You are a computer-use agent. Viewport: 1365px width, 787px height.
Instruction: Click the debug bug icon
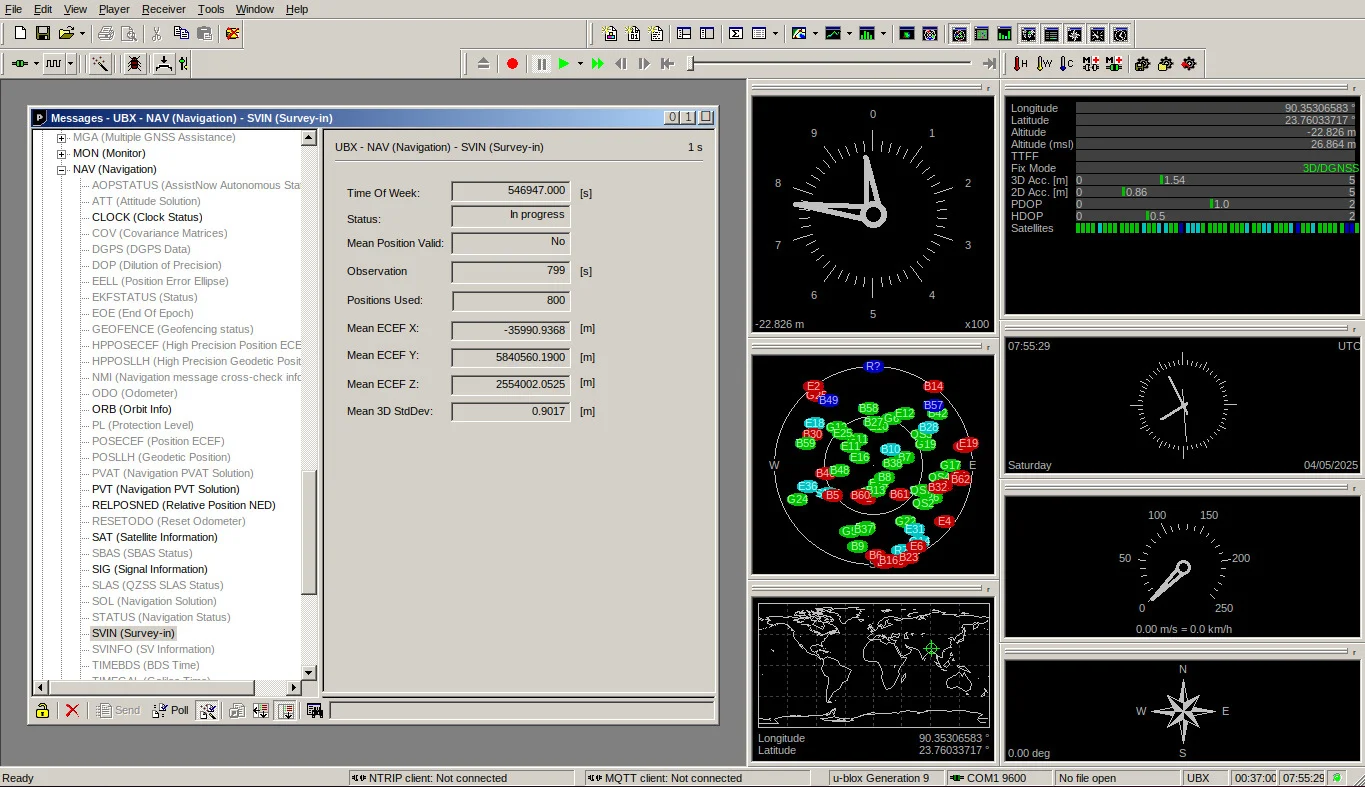tap(133, 63)
